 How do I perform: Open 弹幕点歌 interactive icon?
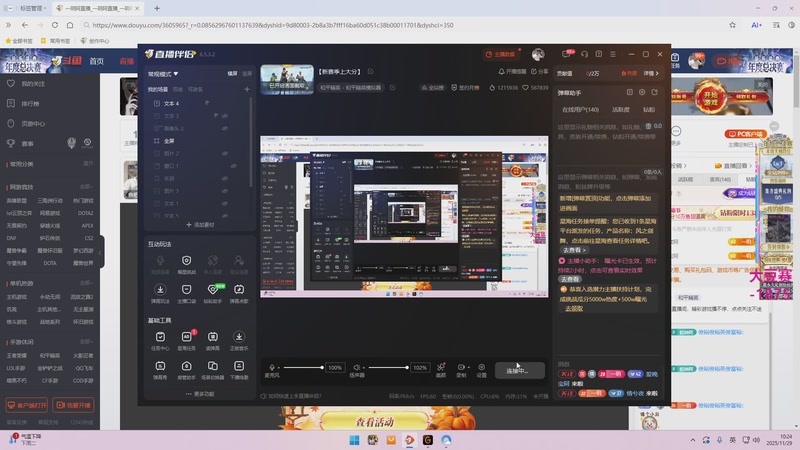(239, 293)
